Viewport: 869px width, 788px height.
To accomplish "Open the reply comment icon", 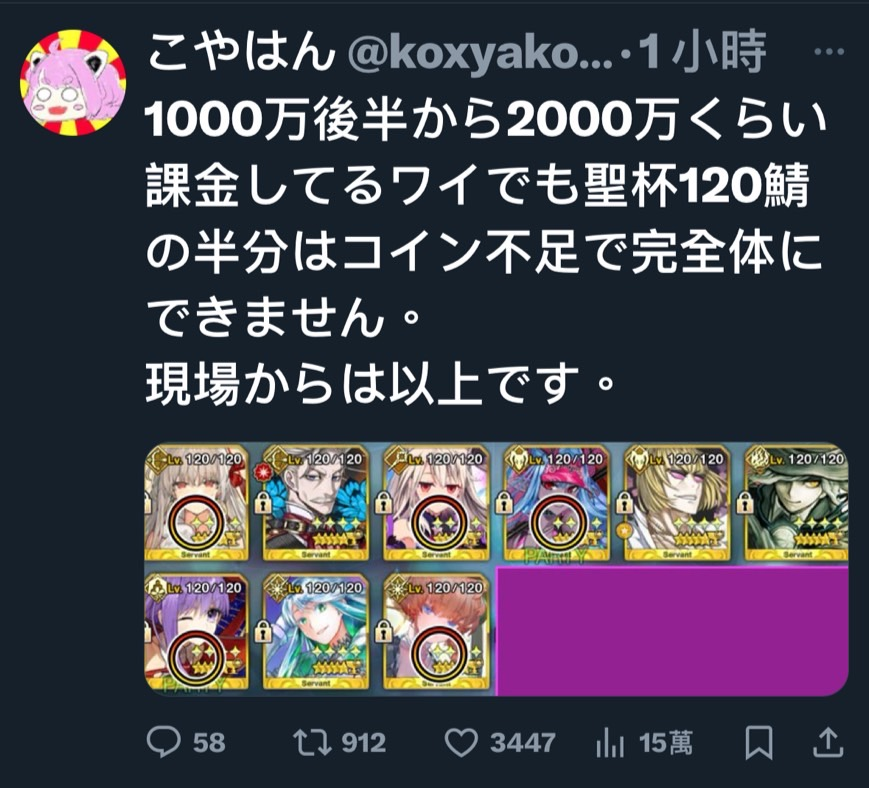I will click(x=163, y=743).
